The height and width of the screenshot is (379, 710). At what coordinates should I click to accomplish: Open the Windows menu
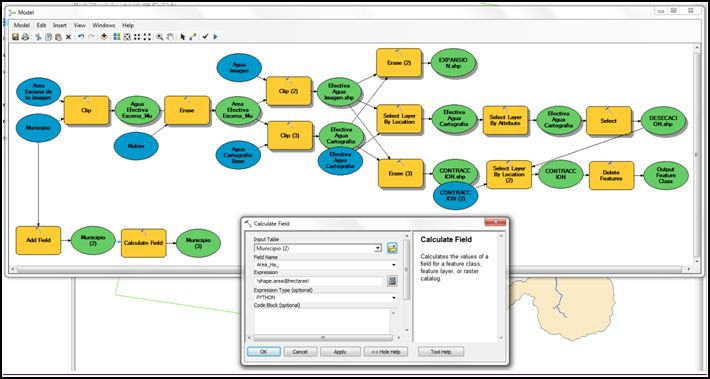click(104, 25)
